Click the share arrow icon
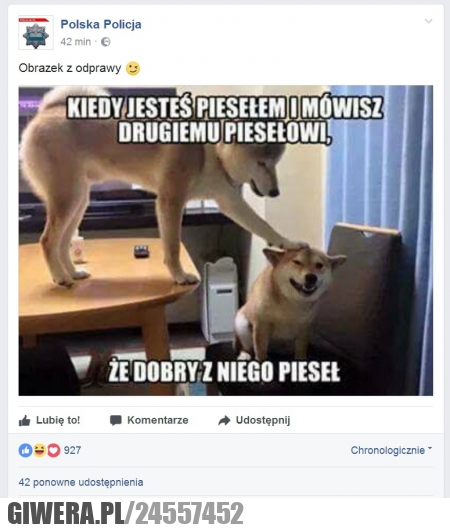Screen dimensions: 450x529 point(224,420)
